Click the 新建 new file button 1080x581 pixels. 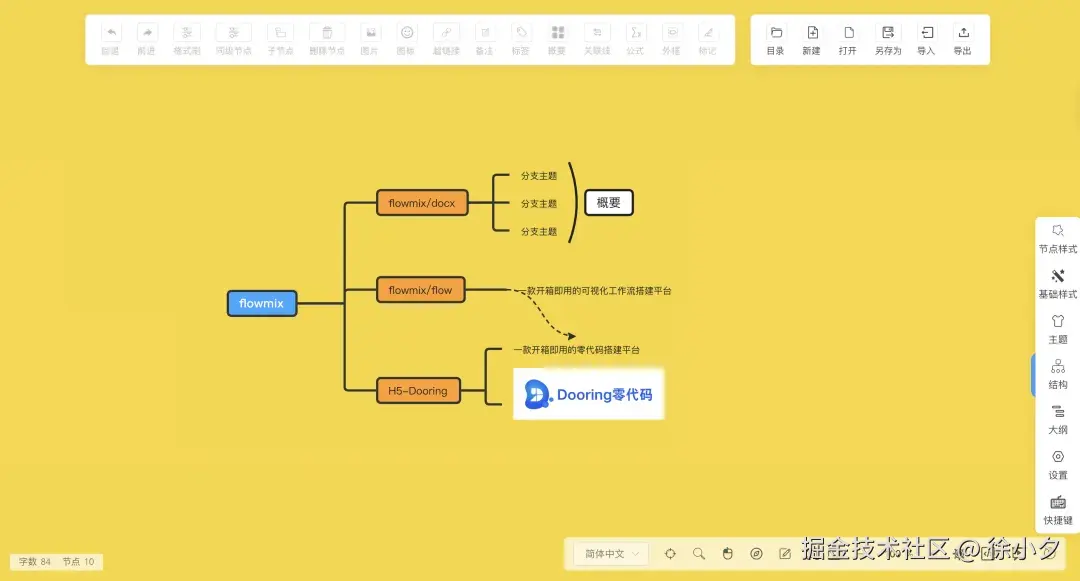point(811,39)
